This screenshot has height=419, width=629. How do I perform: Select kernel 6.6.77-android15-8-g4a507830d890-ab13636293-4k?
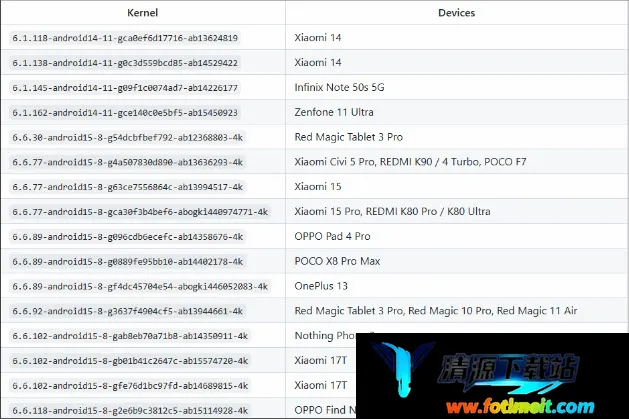pos(128,162)
